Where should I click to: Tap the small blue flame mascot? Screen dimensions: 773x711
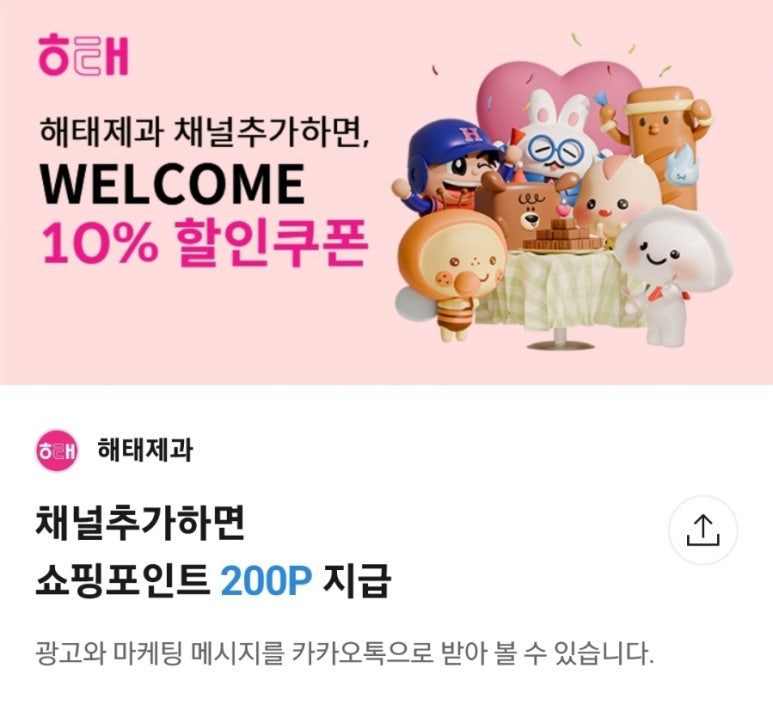(683, 166)
